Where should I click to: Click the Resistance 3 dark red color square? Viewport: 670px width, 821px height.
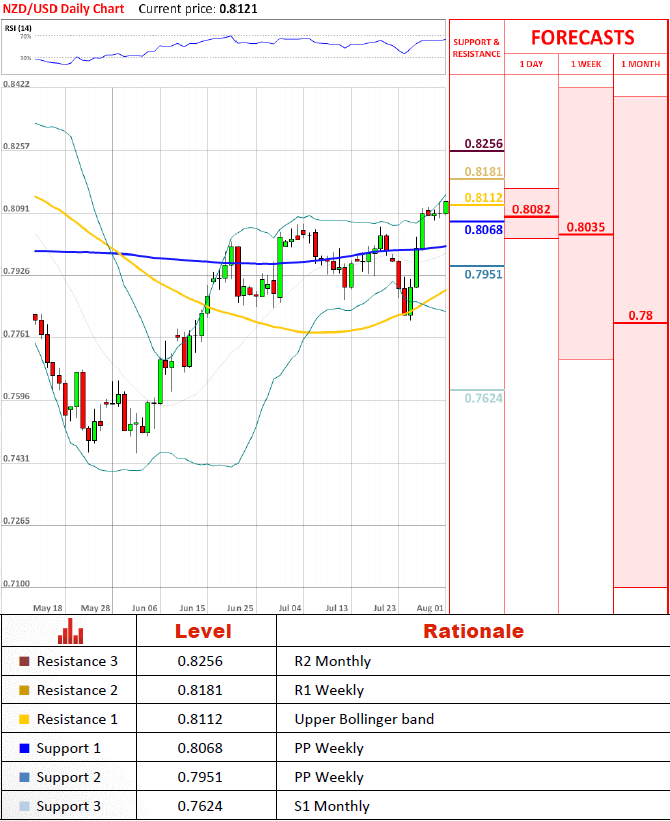coord(24,661)
